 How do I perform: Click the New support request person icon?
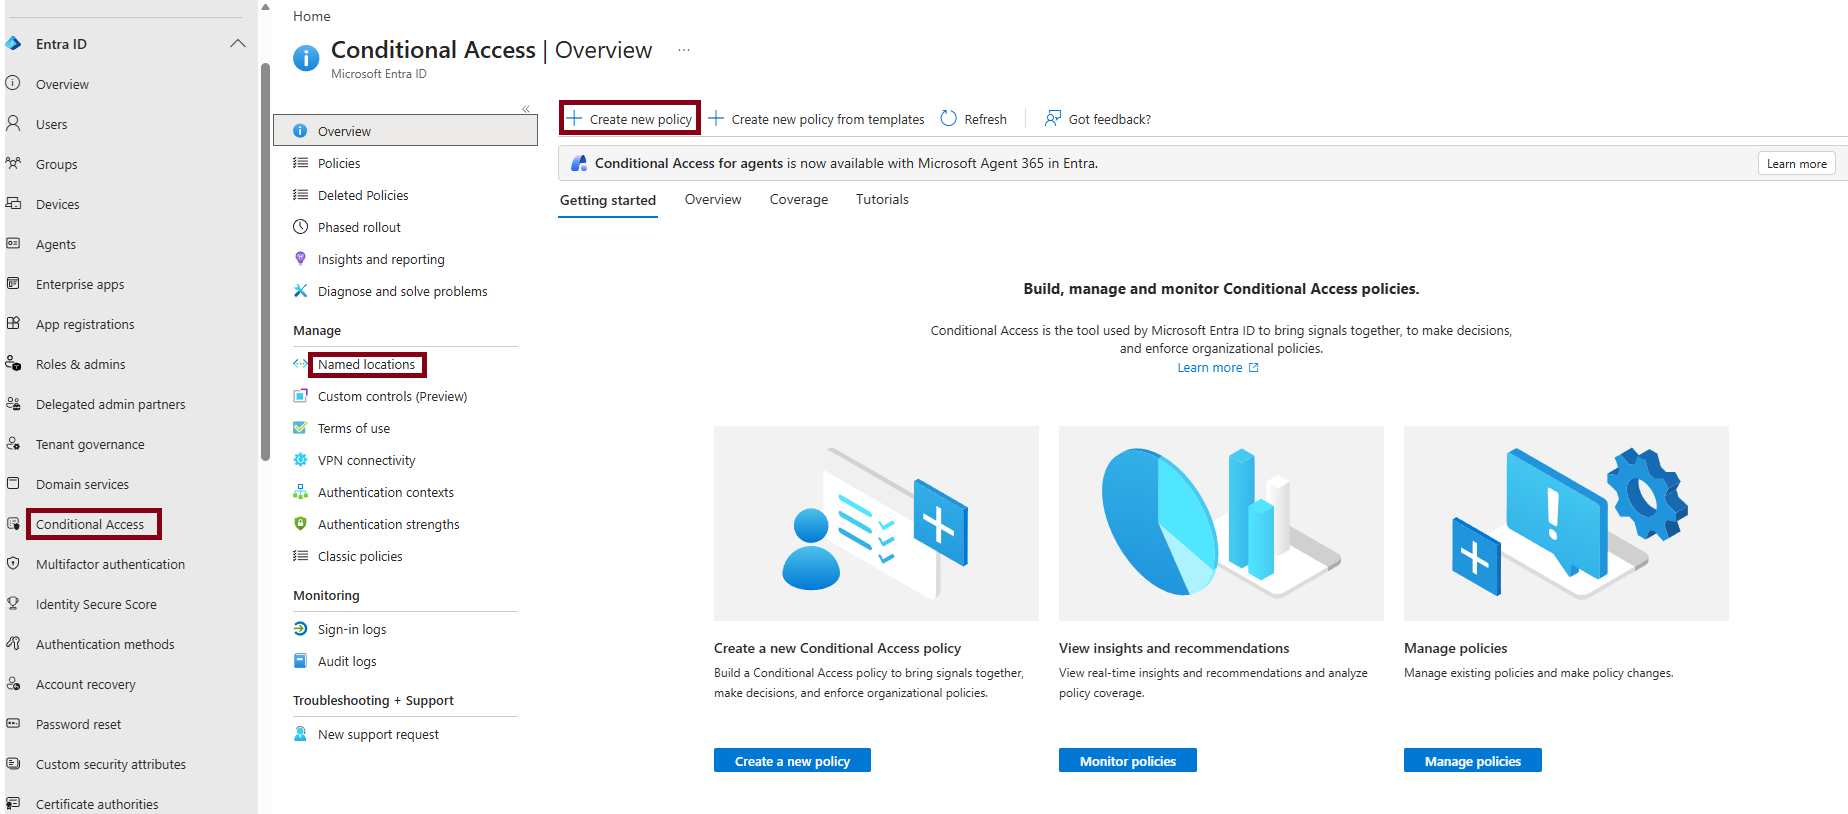pyautogui.click(x=300, y=734)
